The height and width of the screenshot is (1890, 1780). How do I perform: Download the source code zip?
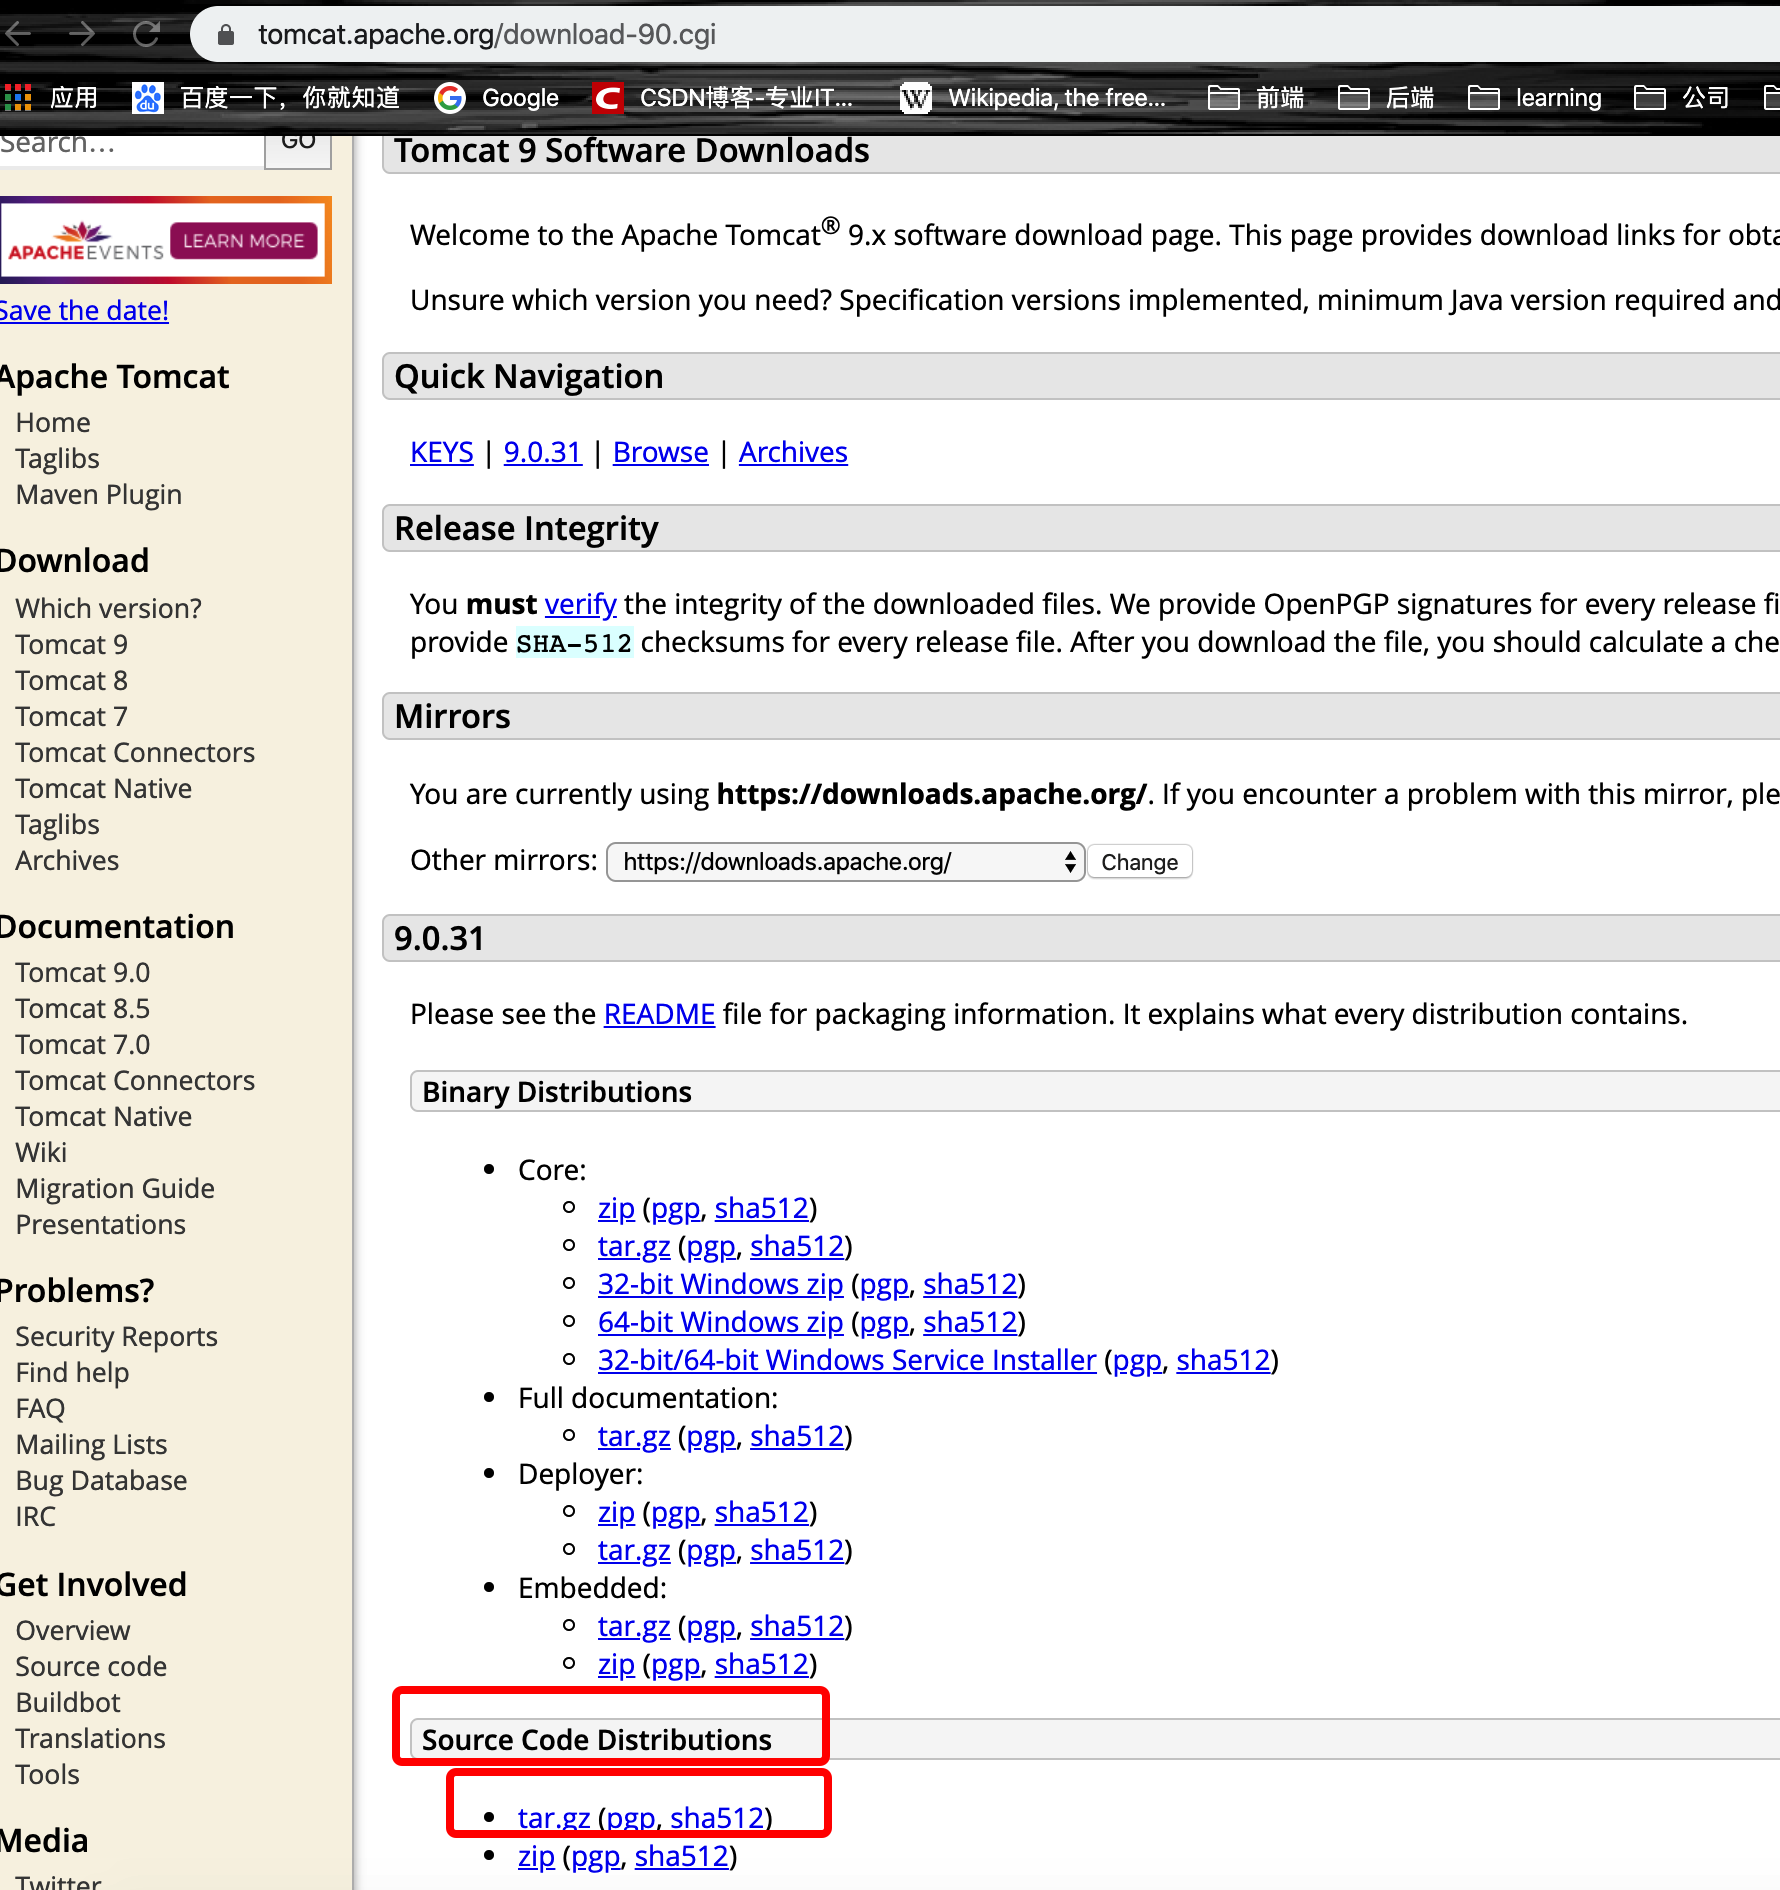(536, 1856)
